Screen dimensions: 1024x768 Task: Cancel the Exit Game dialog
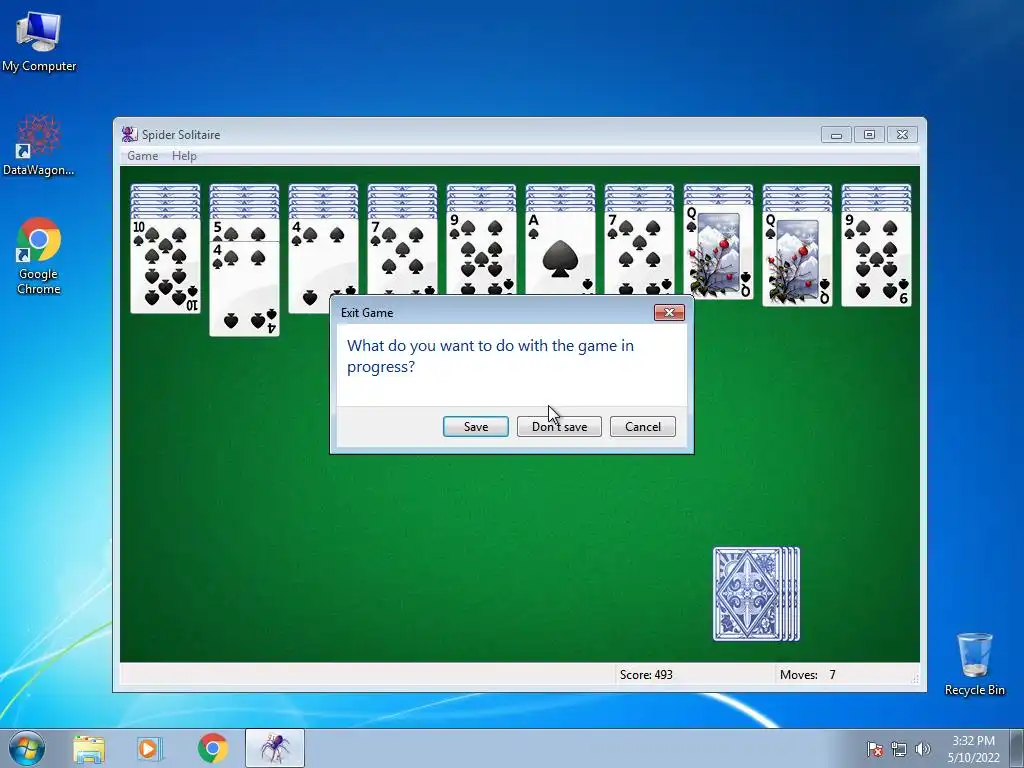643,426
